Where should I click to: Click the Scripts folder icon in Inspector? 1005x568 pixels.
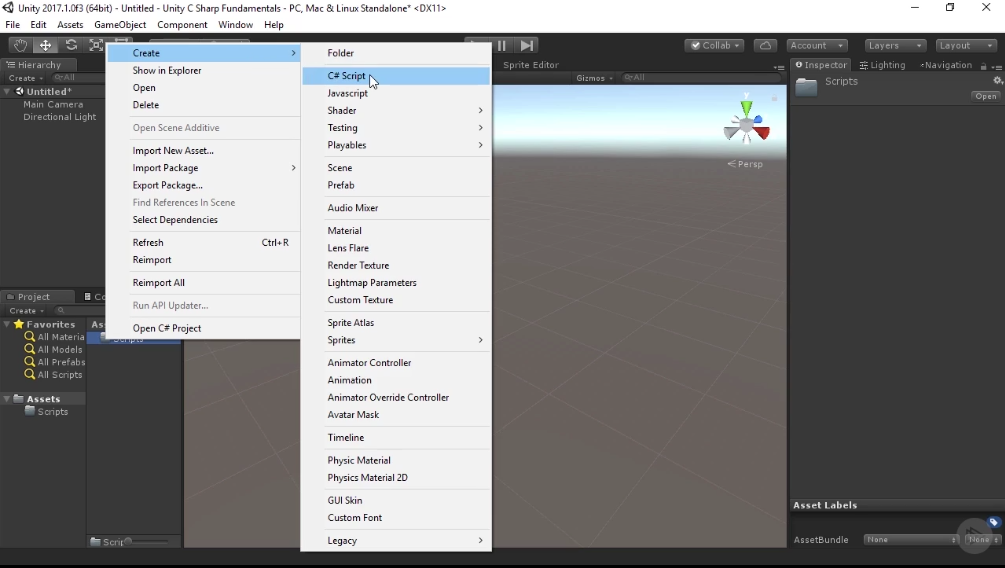point(806,87)
